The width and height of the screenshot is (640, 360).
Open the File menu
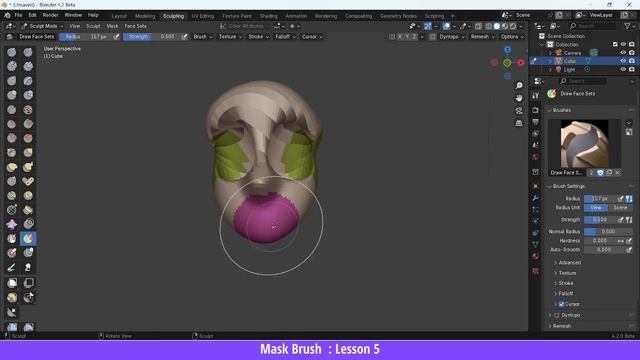(x=18, y=15)
